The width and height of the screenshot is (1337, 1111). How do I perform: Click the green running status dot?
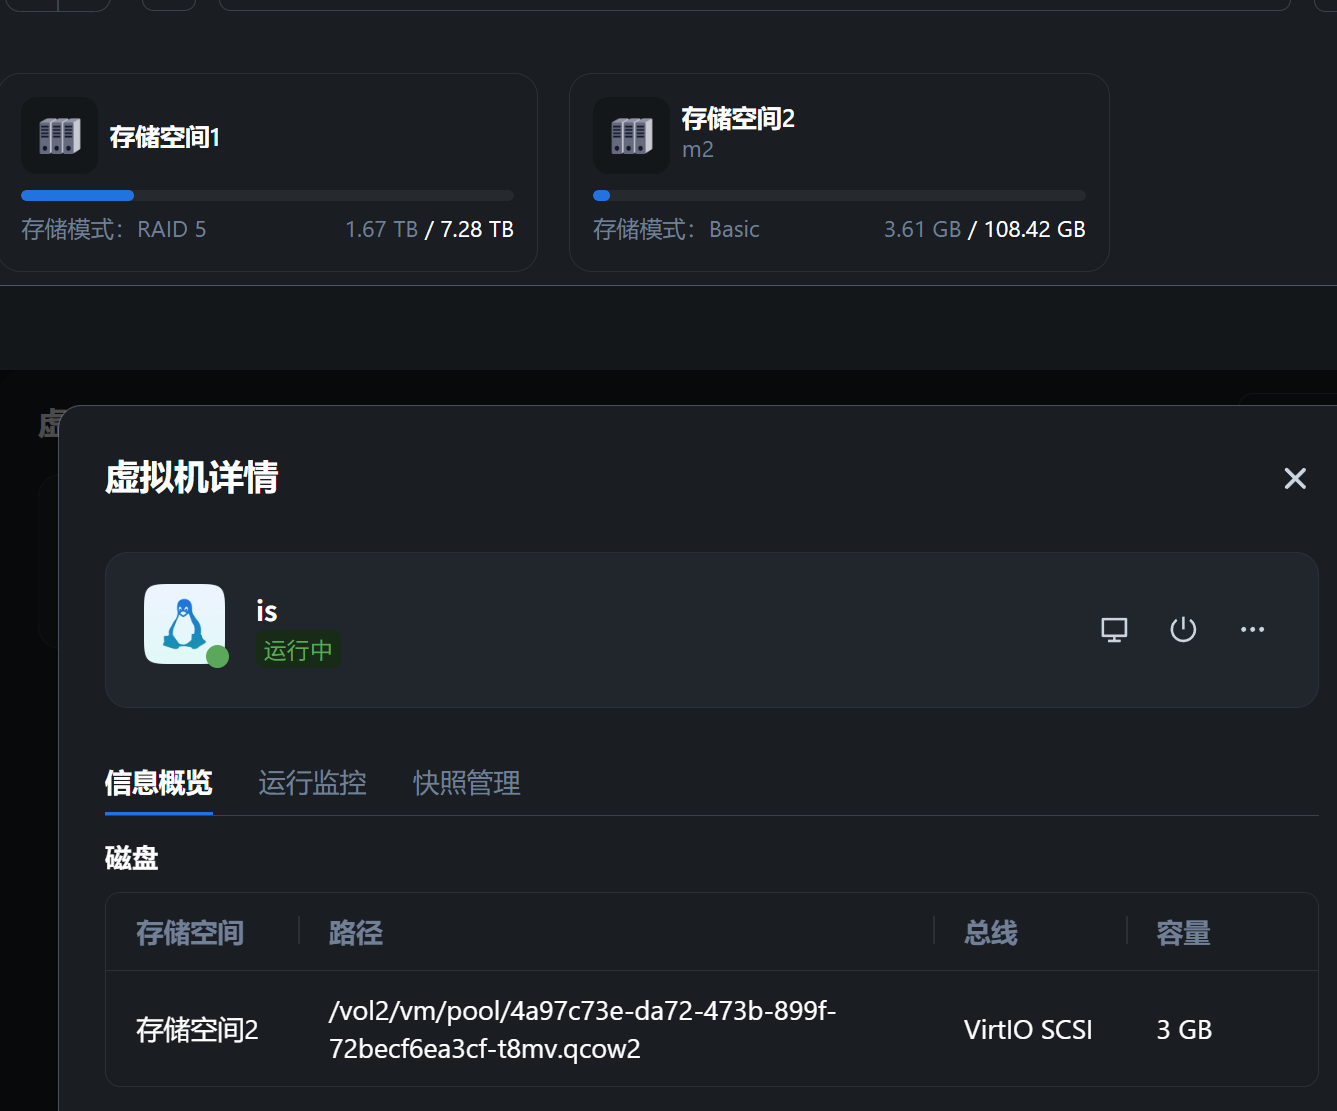click(217, 657)
